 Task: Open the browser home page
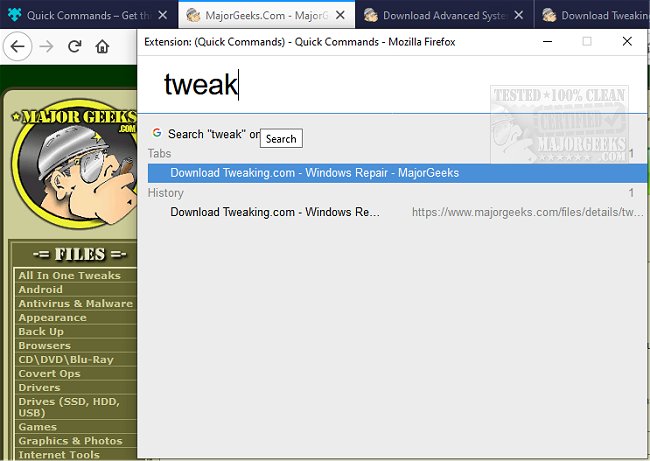tap(102, 46)
